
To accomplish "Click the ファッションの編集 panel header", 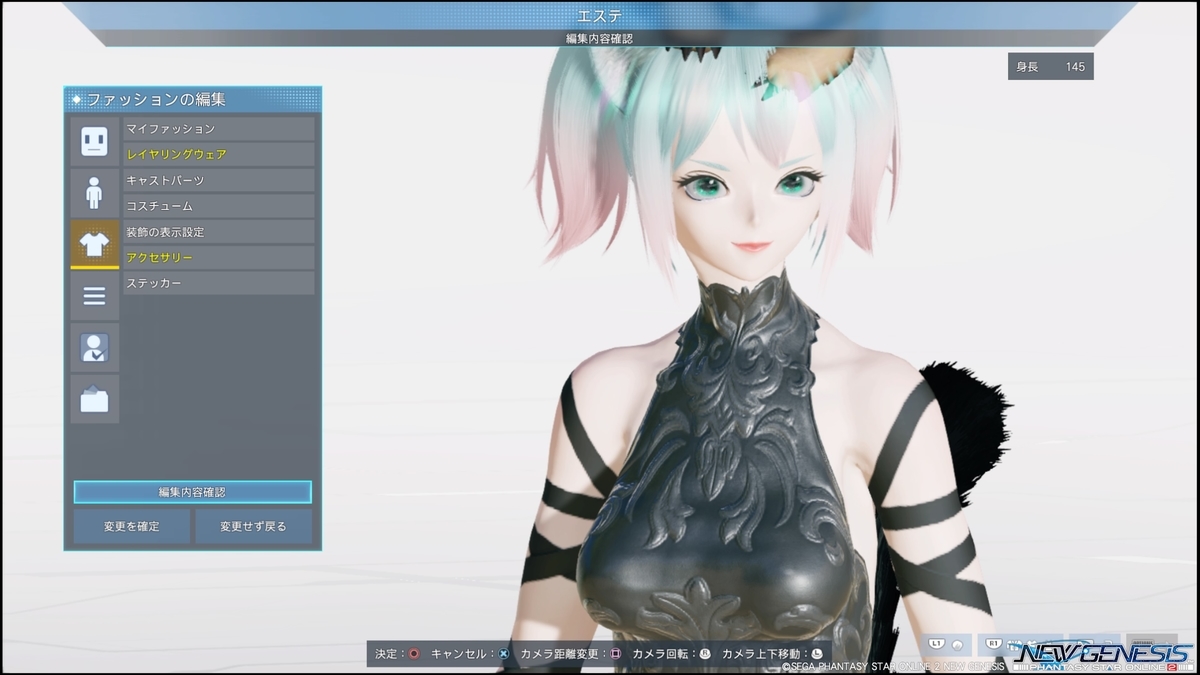I will point(193,99).
